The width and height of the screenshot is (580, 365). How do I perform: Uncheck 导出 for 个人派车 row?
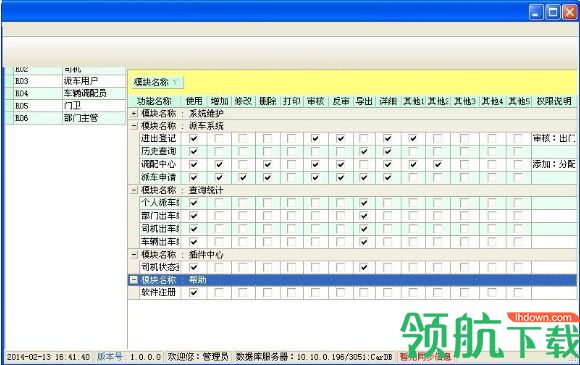click(364, 203)
